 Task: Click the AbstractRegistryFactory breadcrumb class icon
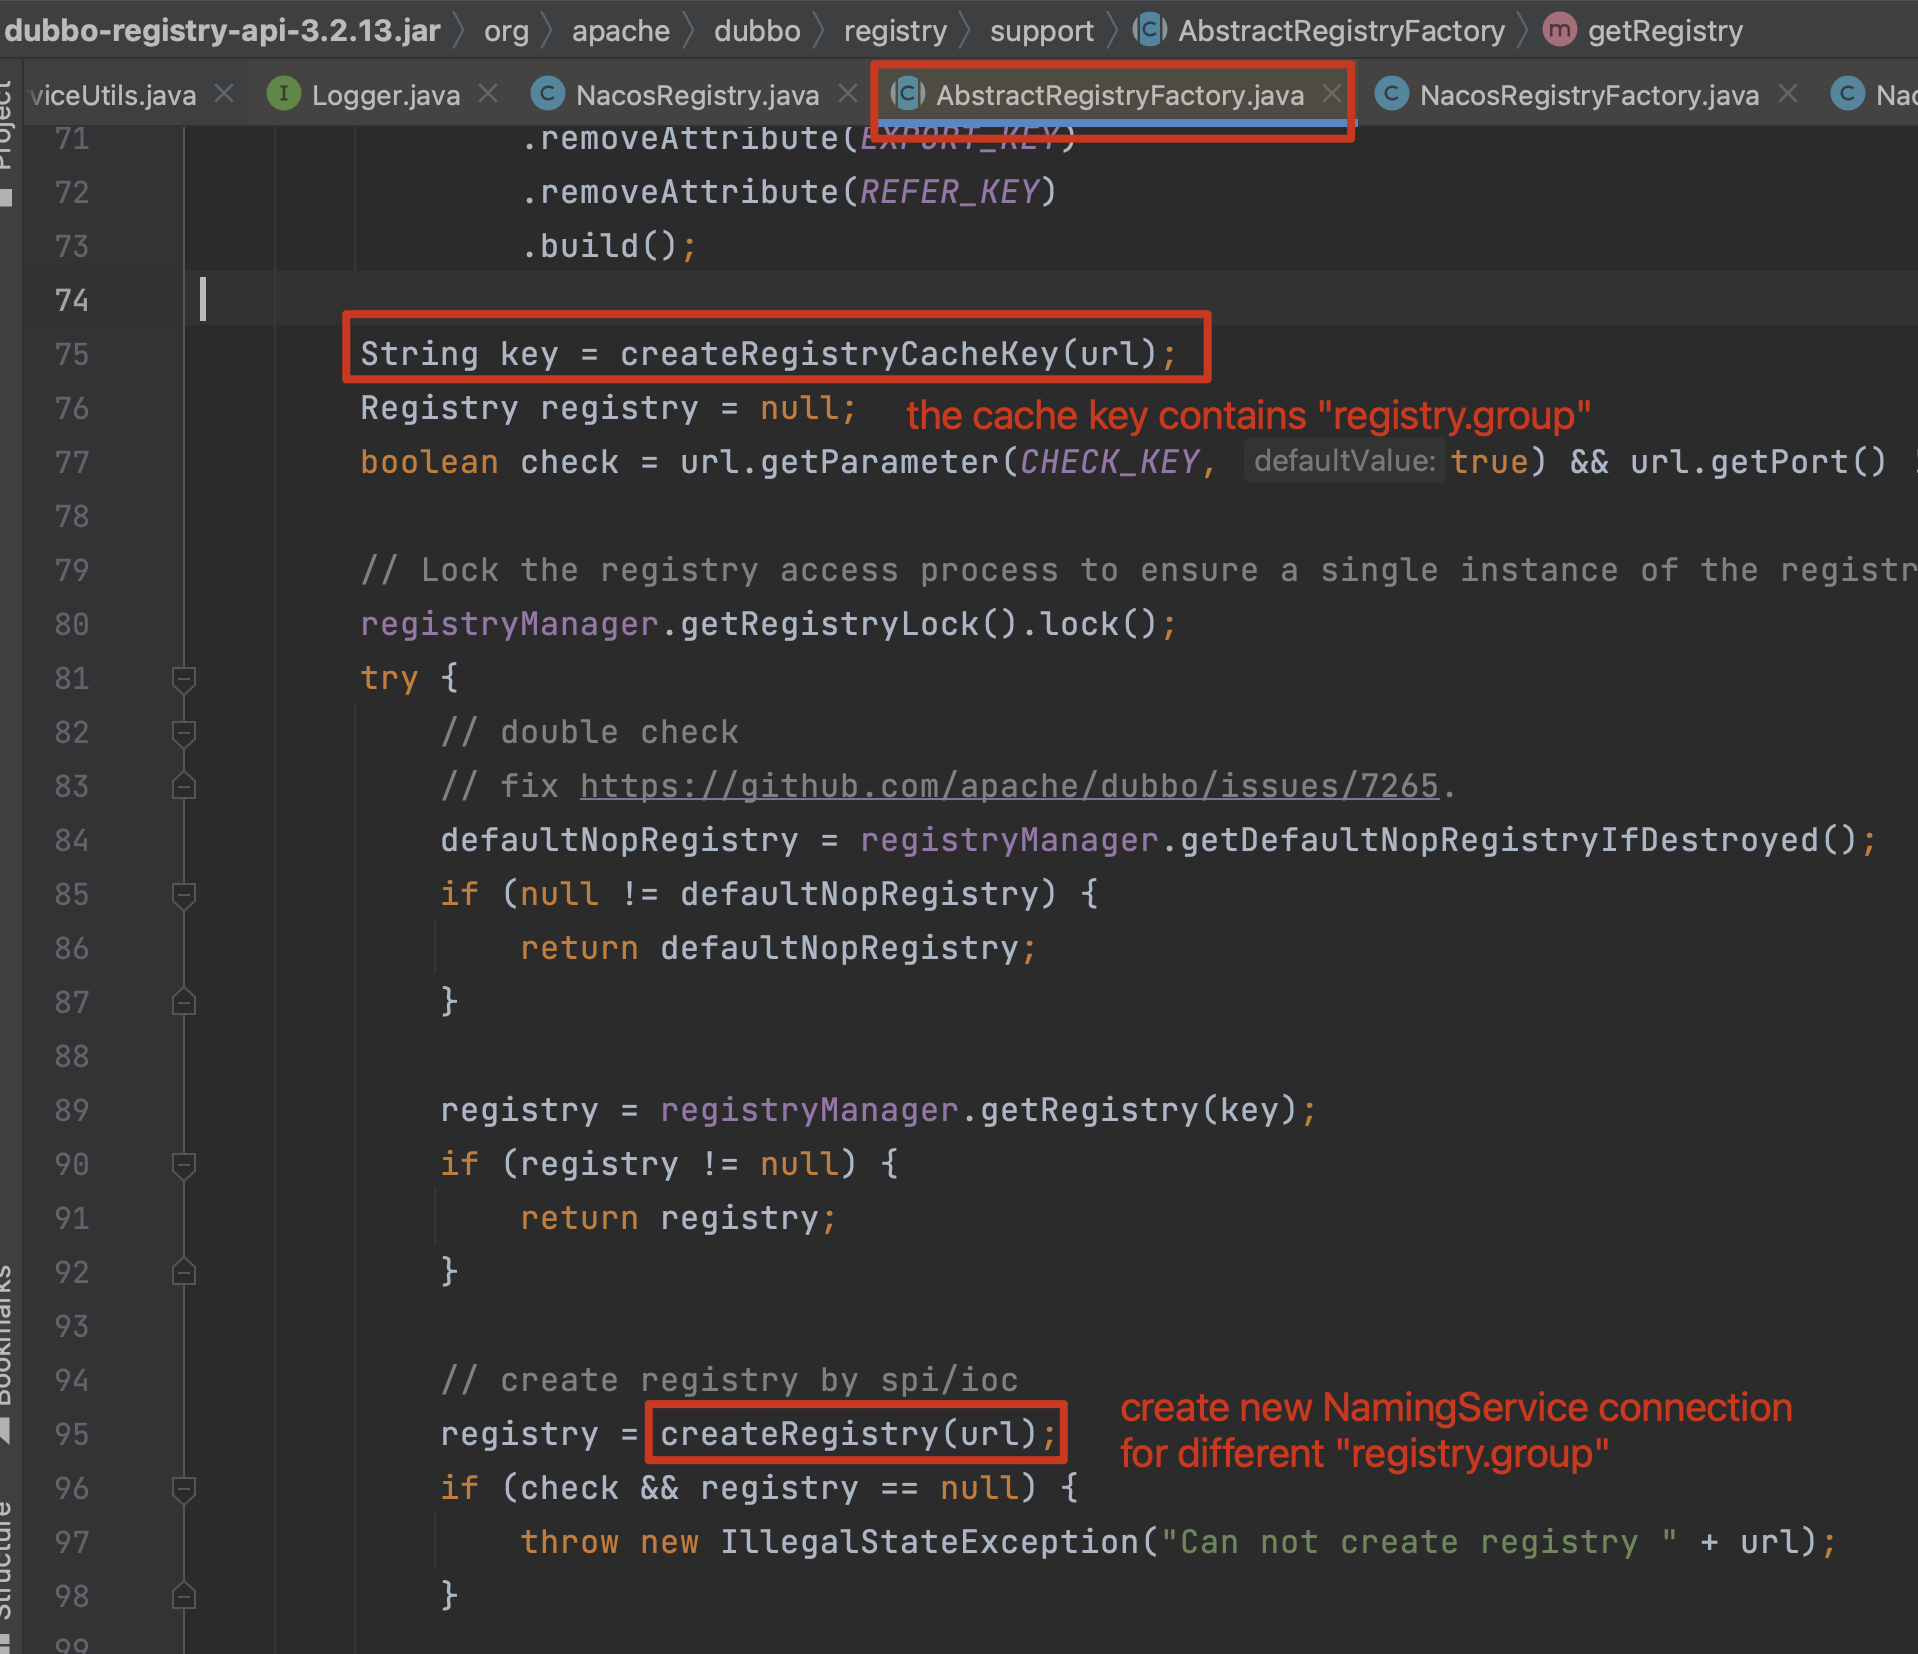tap(1149, 30)
